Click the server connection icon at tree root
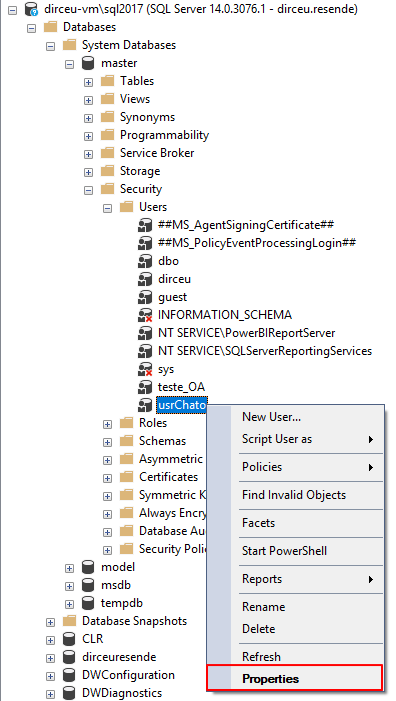Viewport: 396px width, 701px height. [x=31, y=9]
